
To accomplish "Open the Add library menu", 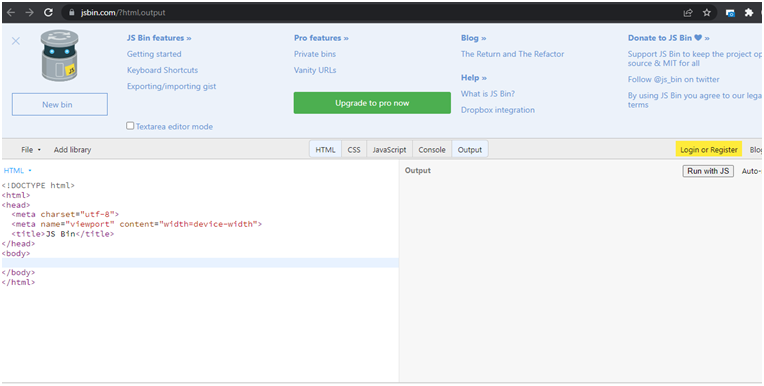I will tap(73, 150).
